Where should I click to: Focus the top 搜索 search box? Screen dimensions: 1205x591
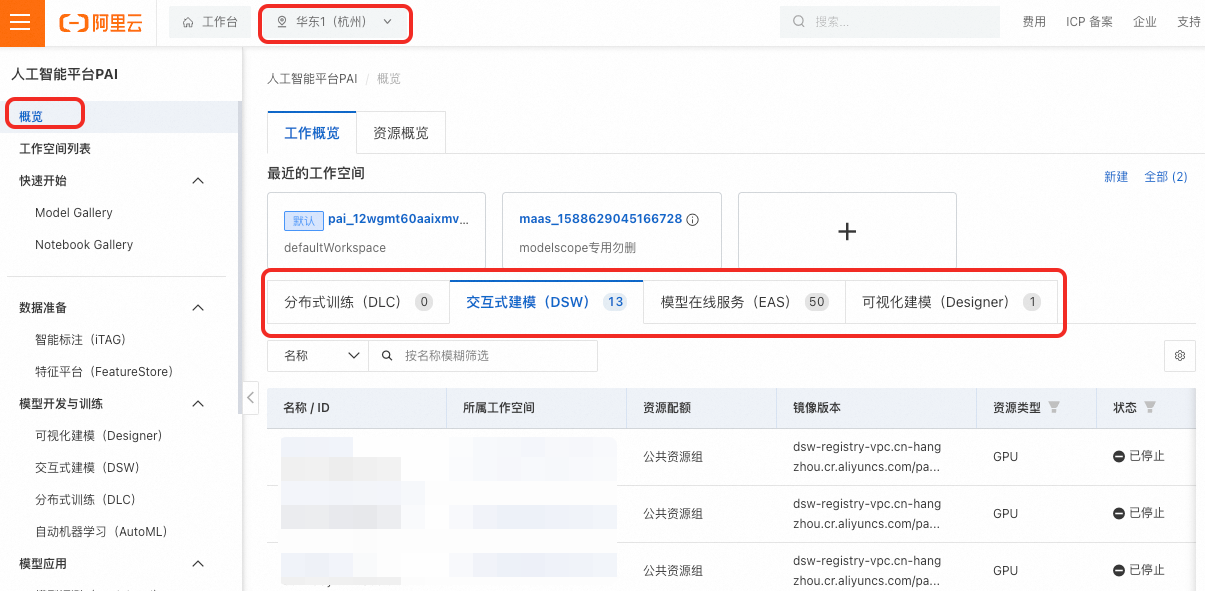[x=890, y=22]
